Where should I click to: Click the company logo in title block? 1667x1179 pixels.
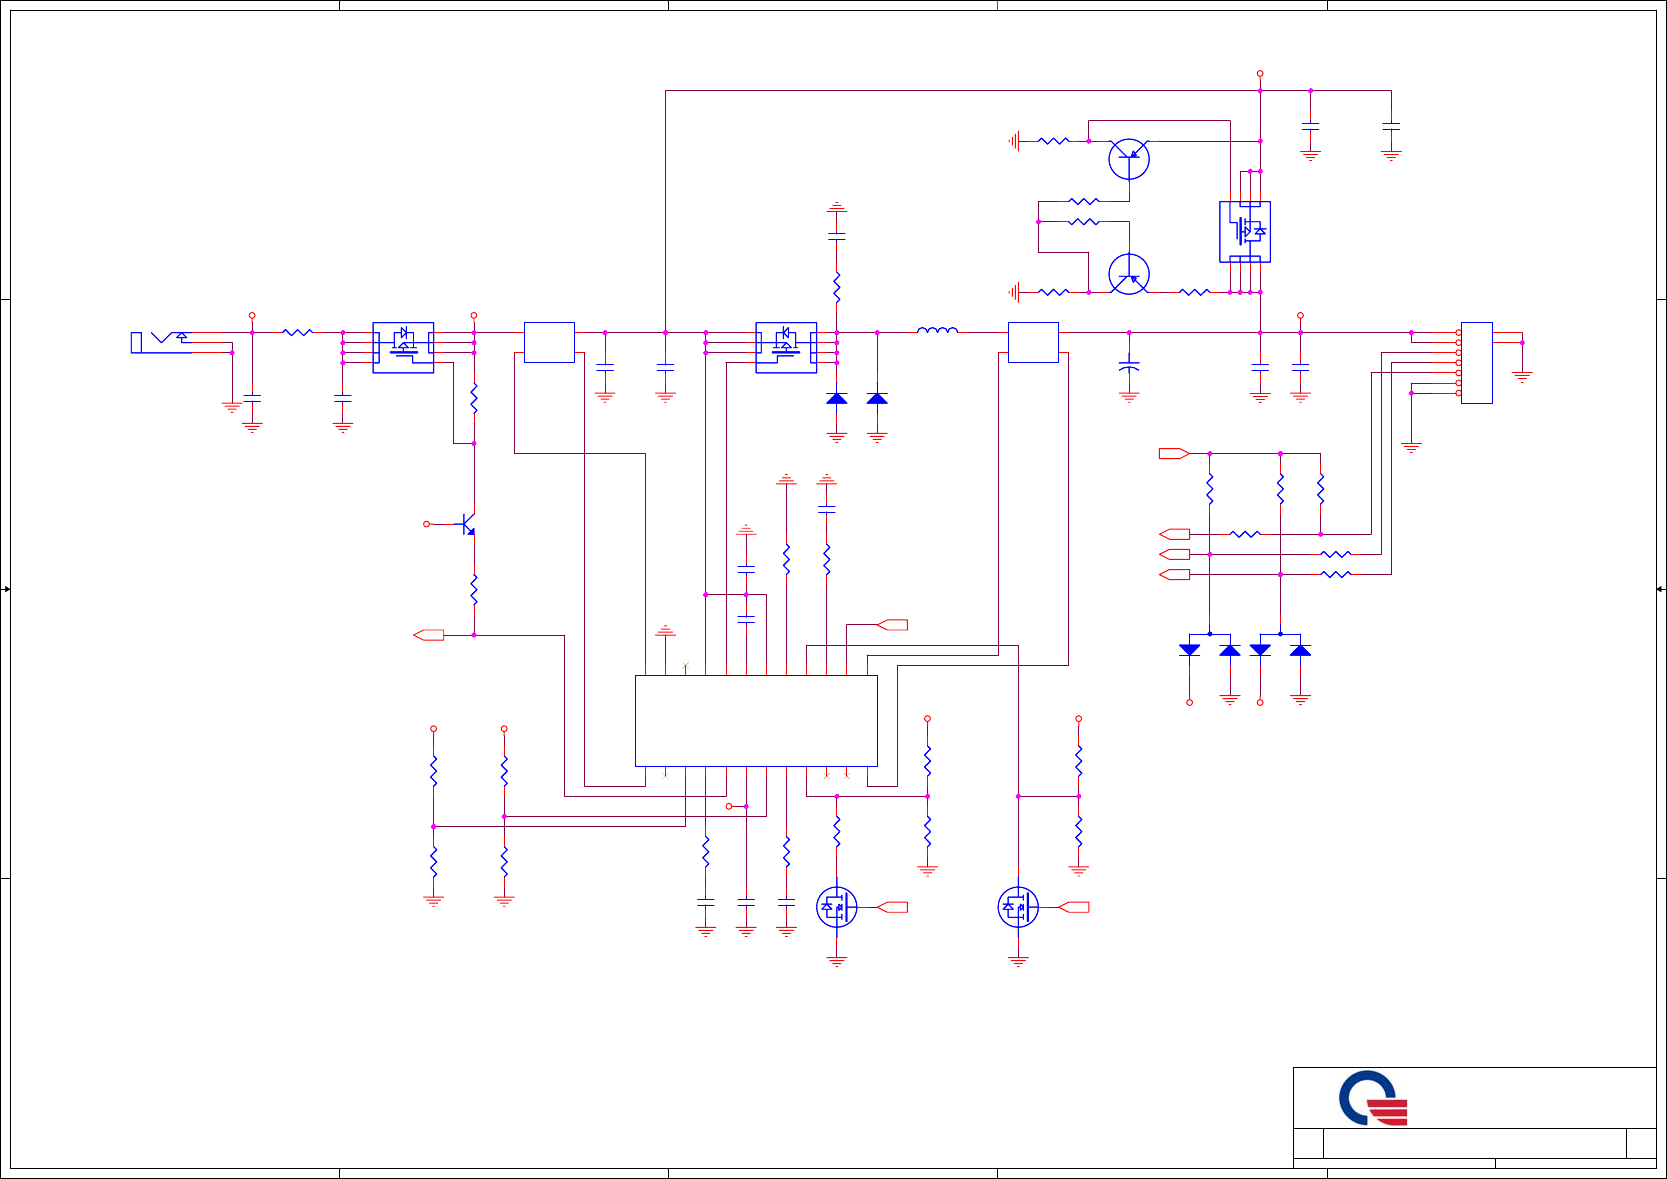click(x=1373, y=1098)
